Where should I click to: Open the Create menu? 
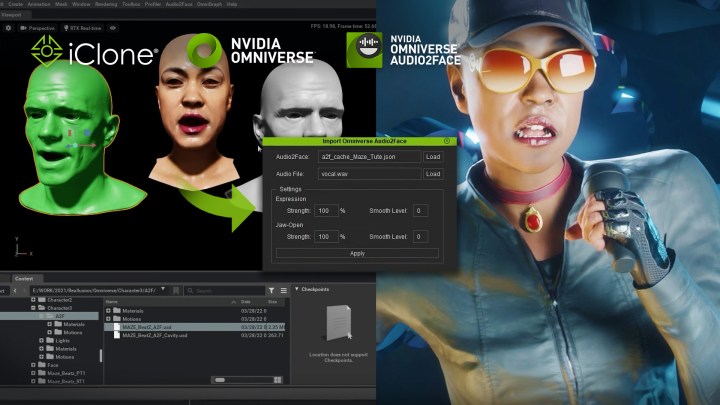tap(15, 4)
